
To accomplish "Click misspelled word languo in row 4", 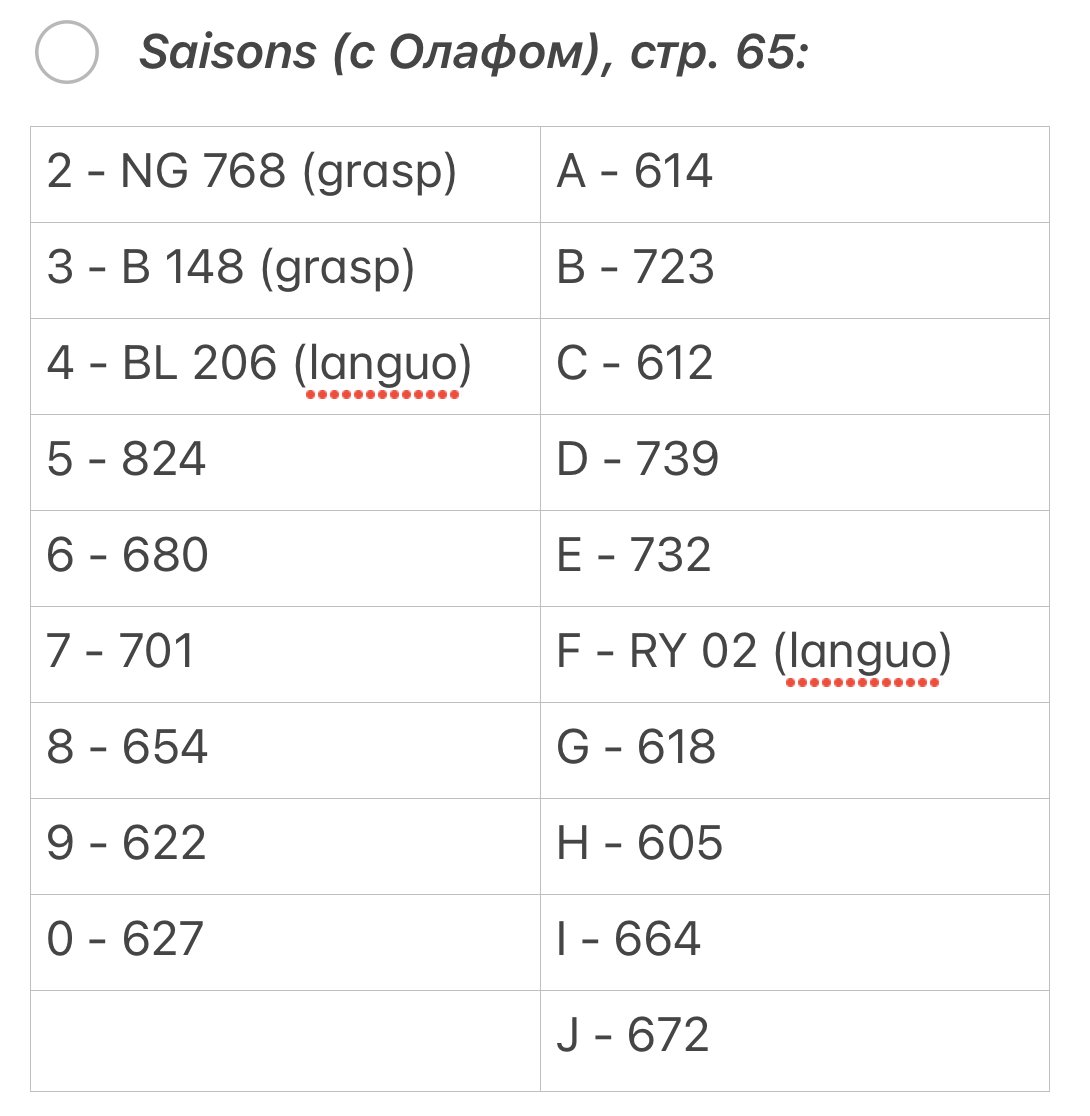I will click(382, 364).
